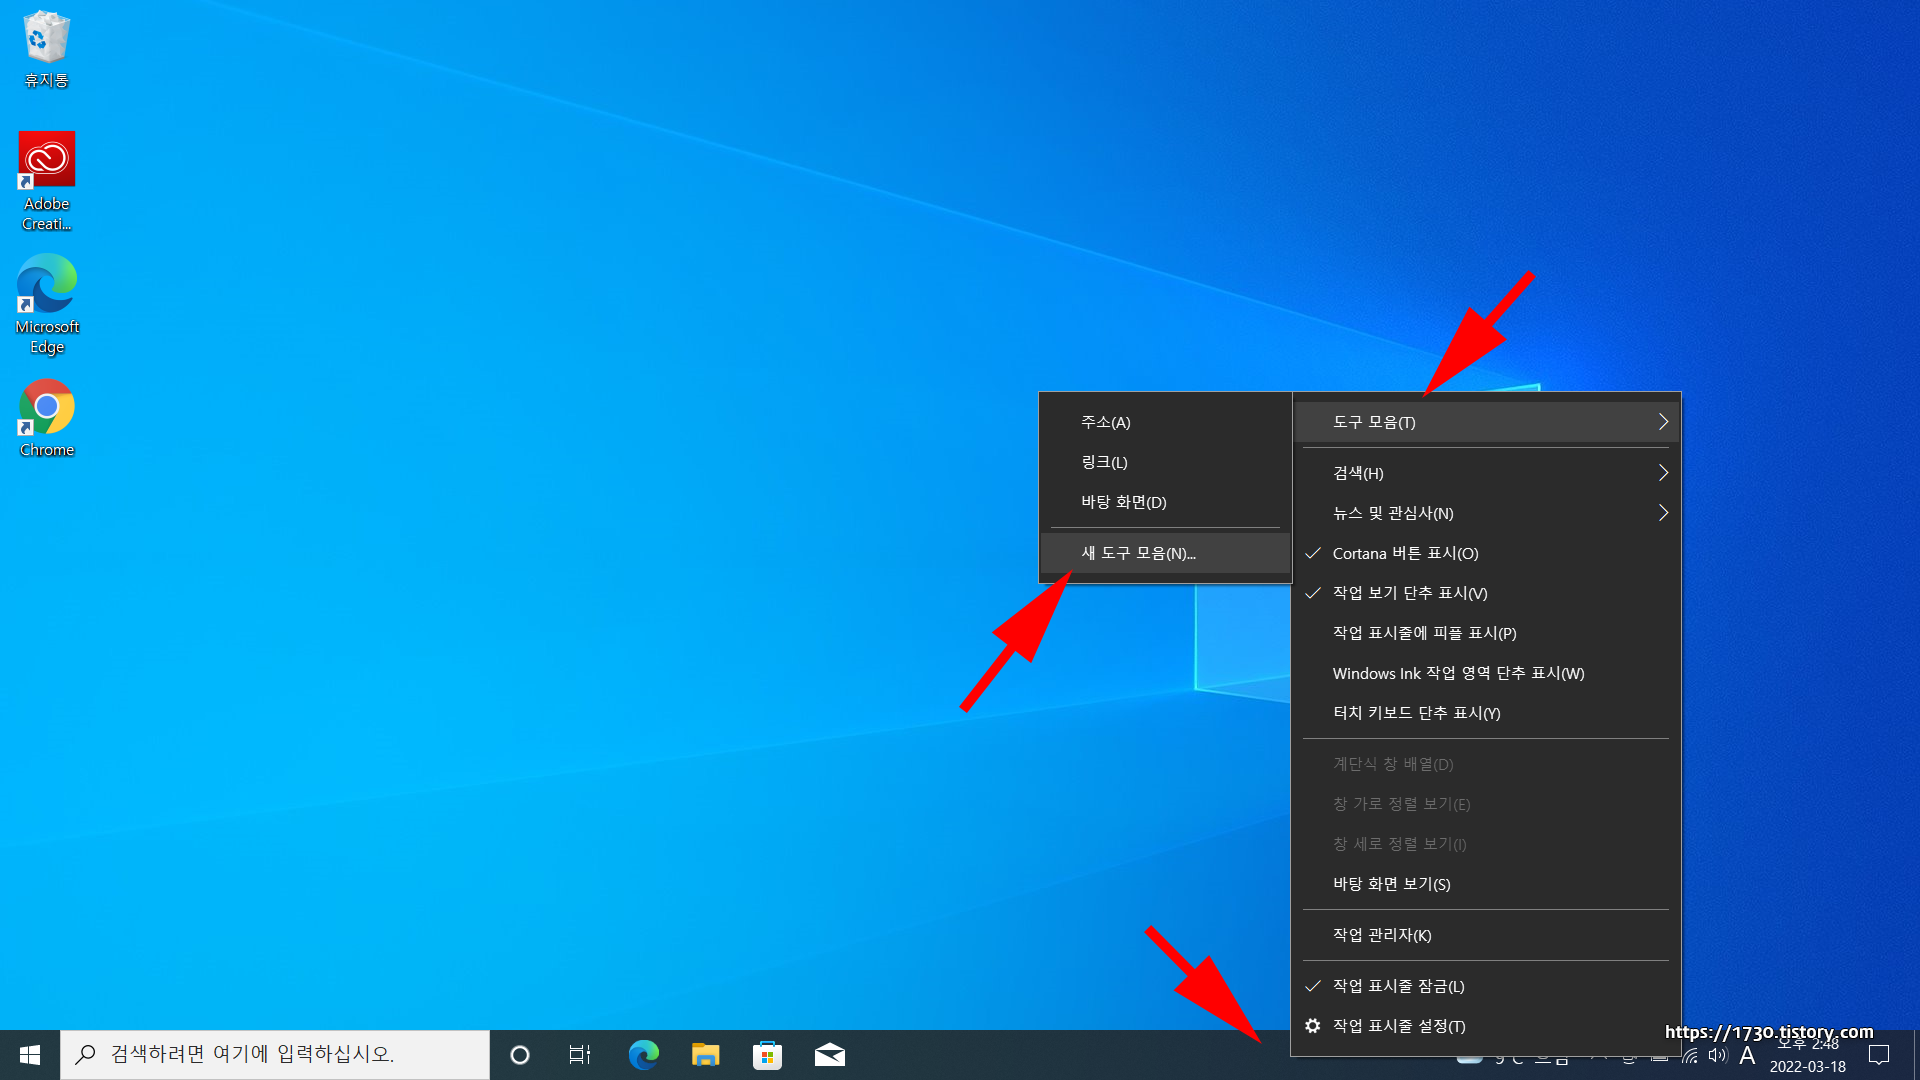The image size is (1920, 1080).
Task: Open the Chrome desktop shortcut
Action: coord(46,408)
